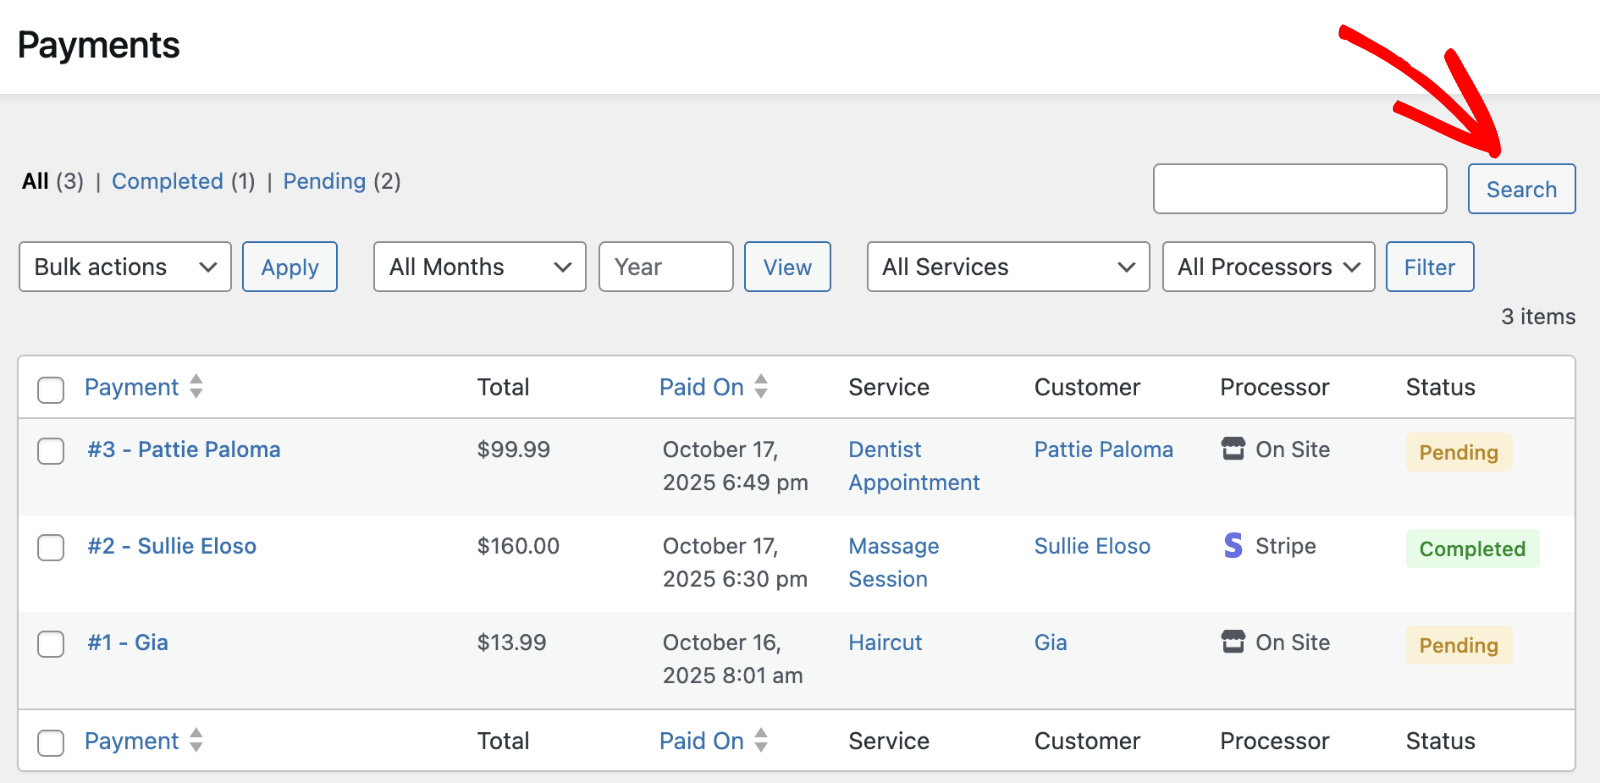
Task: Expand the All Months dropdown
Action: coord(479,267)
